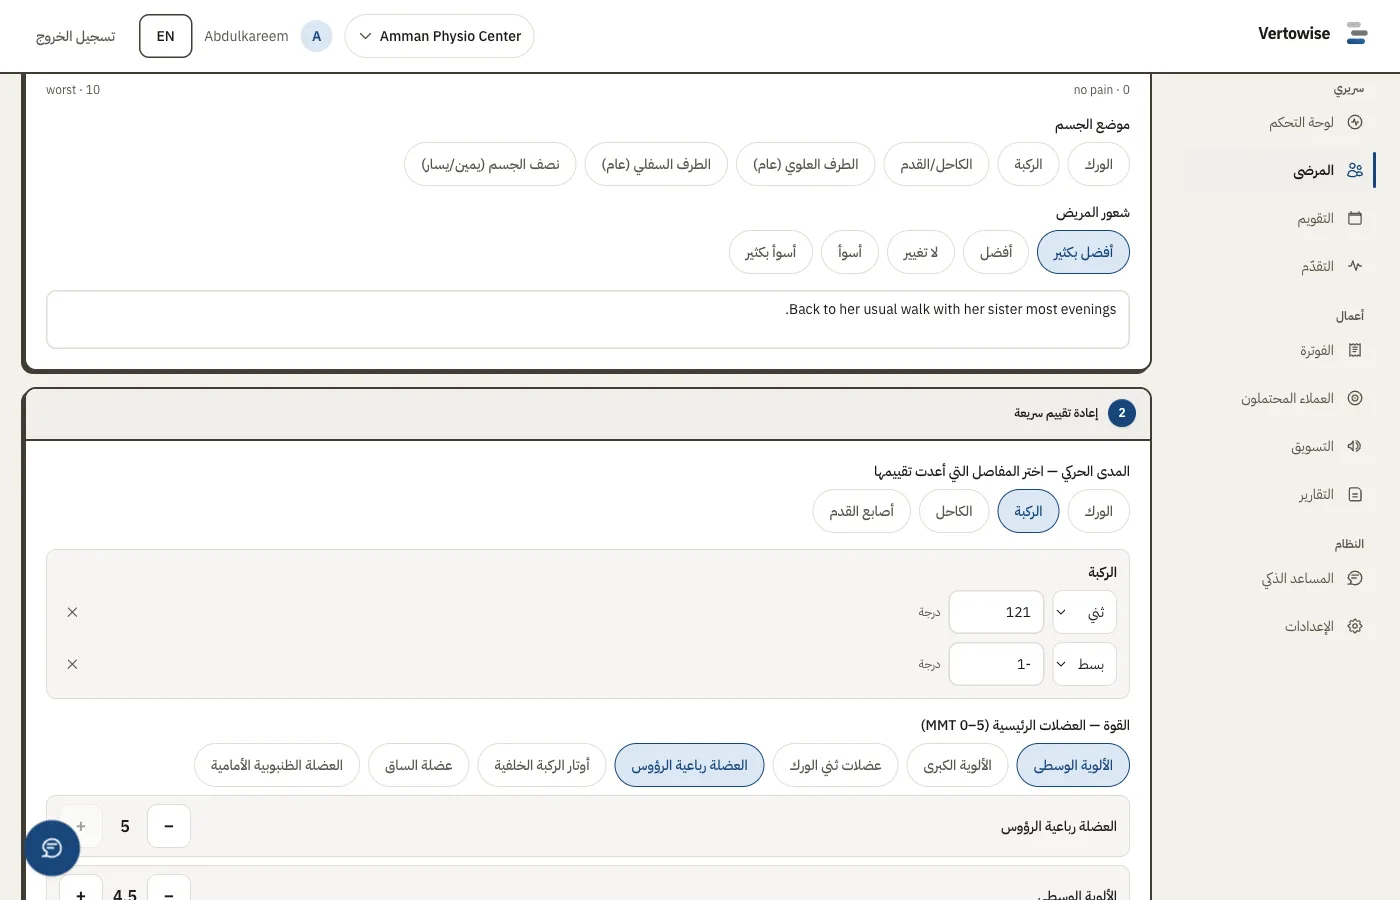The image size is (1400, 900).
Task: Select the أفضل بكثير patient feeling option
Action: (1083, 252)
